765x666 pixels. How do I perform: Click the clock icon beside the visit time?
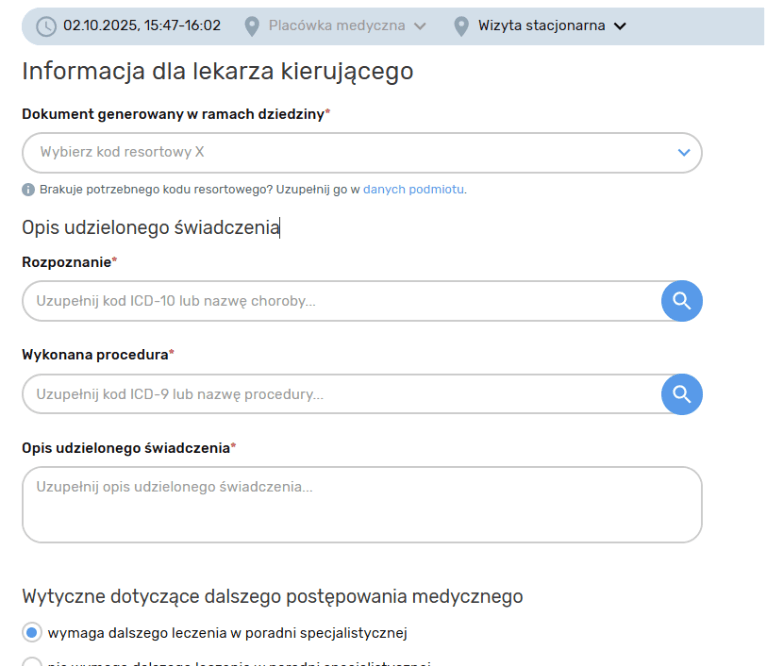click(46, 26)
